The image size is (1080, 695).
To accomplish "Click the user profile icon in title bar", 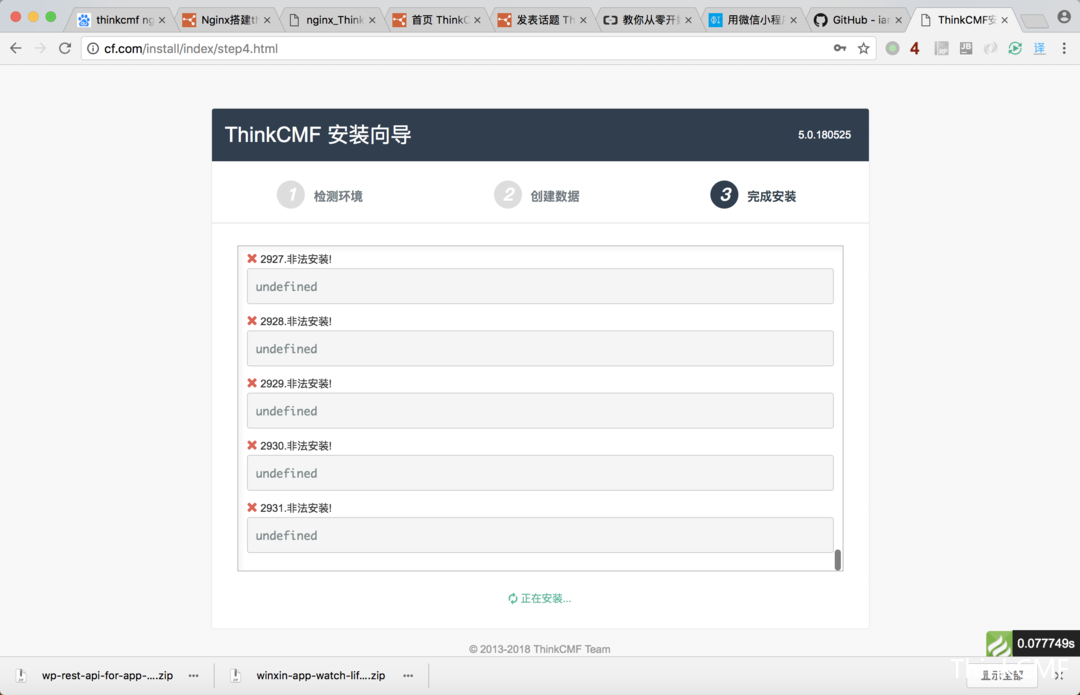I will point(1064,17).
